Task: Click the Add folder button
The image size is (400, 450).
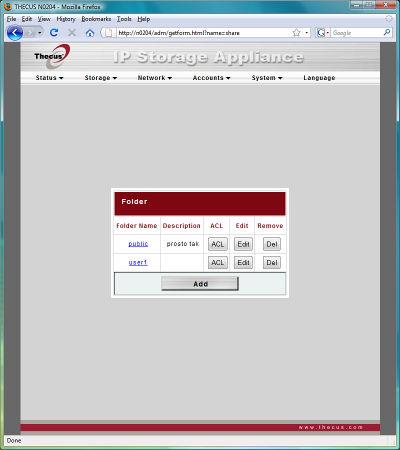Action: 200,284
